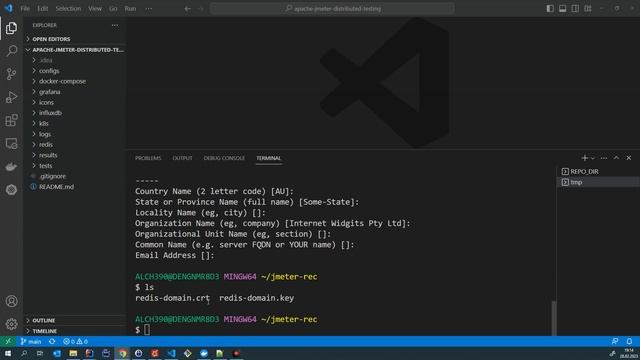Open Remote Explorer icon in activity bar
The height and width of the screenshot is (360, 640).
pyautogui.click(x=11, y=143)
